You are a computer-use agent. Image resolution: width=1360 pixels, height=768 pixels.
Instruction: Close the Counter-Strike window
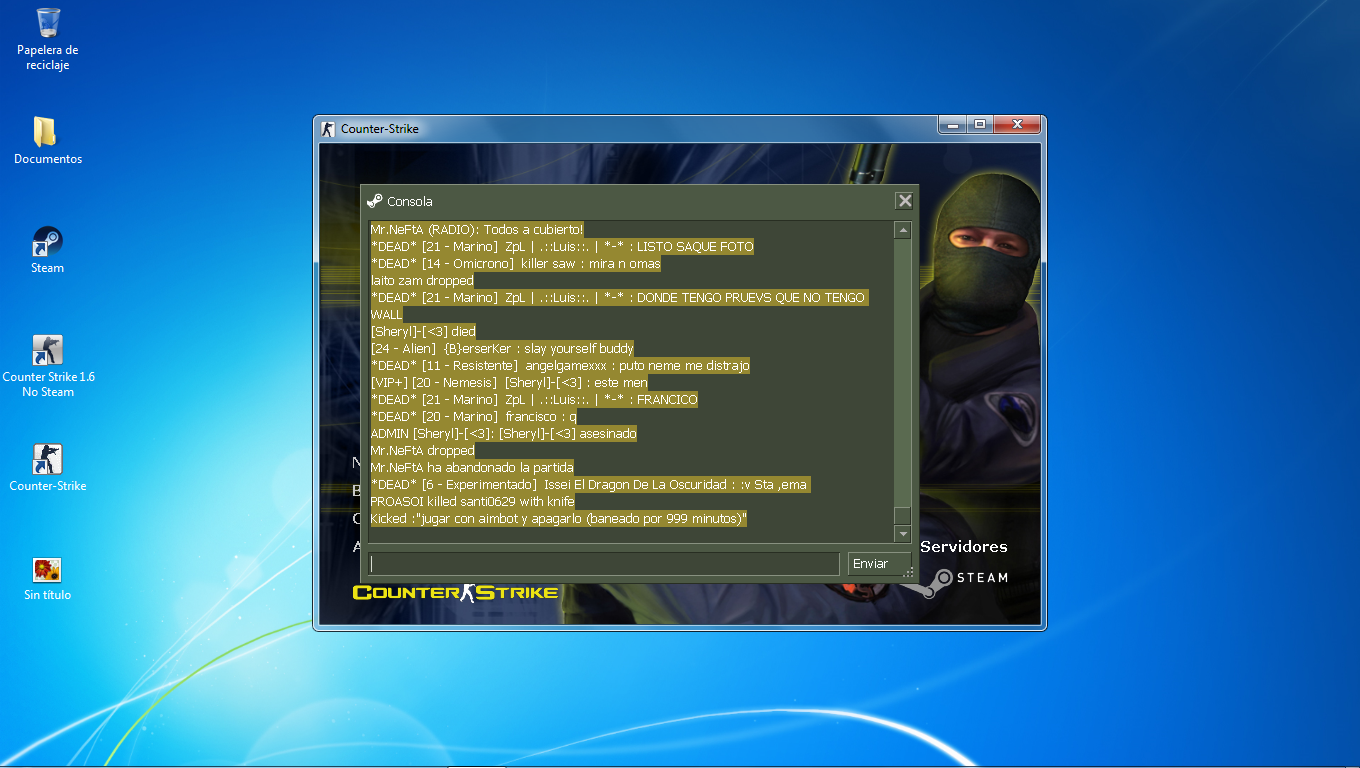click(1018, 124)
